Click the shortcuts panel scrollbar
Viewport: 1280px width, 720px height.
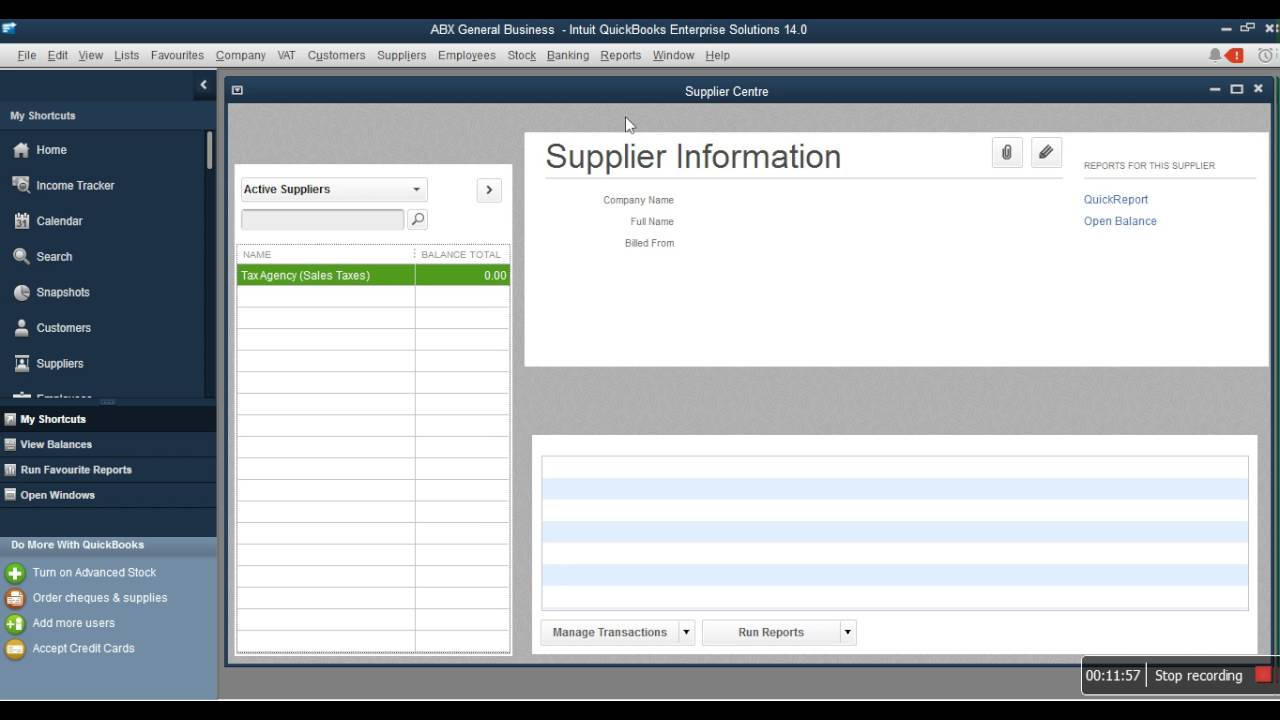point(209,150)
